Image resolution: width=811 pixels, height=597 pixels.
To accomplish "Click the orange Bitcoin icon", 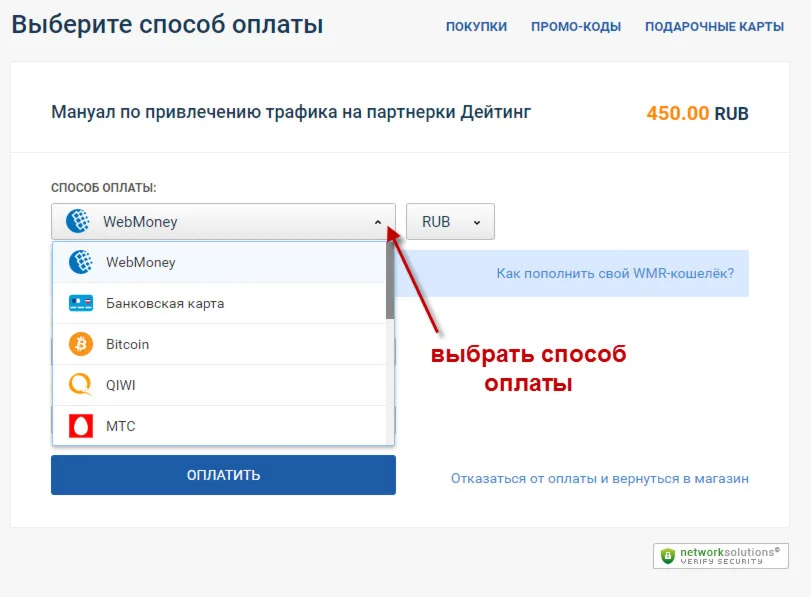I will tap(81, 344).
